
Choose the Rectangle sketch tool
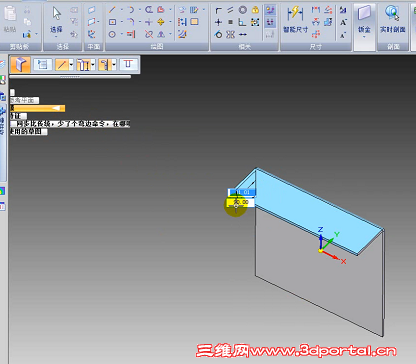pos(113,22)
